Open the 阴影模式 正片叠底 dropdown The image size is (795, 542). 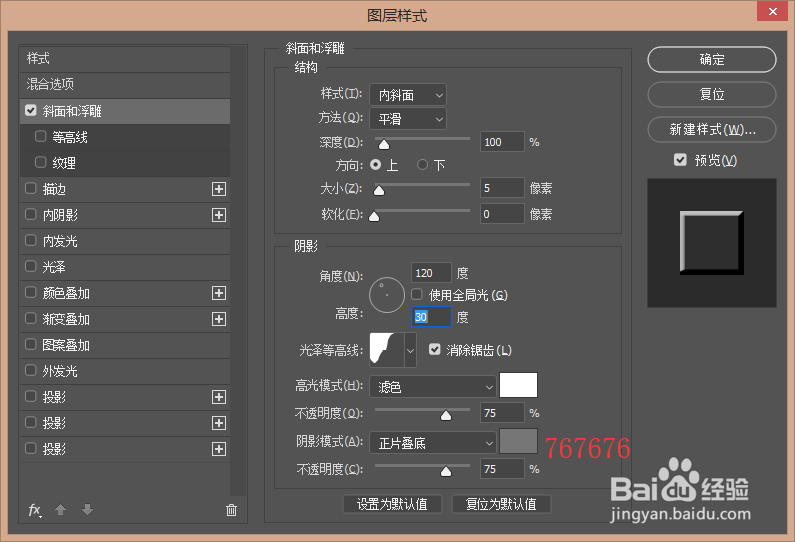click(x=433, y=443)
